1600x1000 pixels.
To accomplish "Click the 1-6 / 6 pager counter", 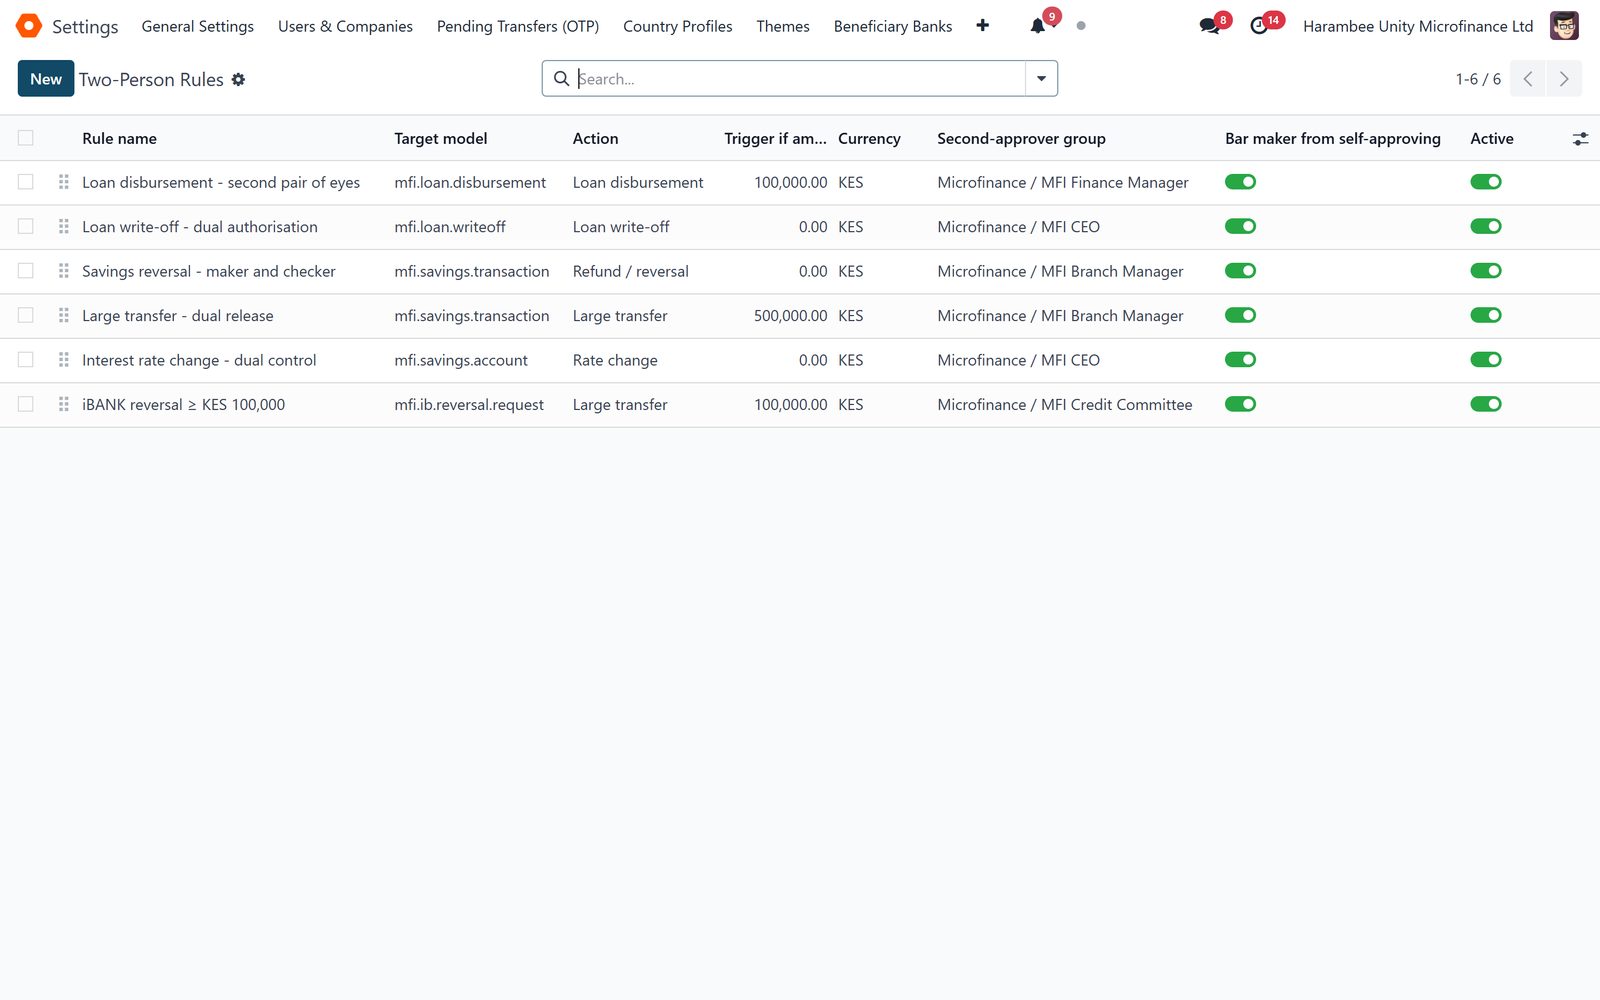I will pos(1478,79).
